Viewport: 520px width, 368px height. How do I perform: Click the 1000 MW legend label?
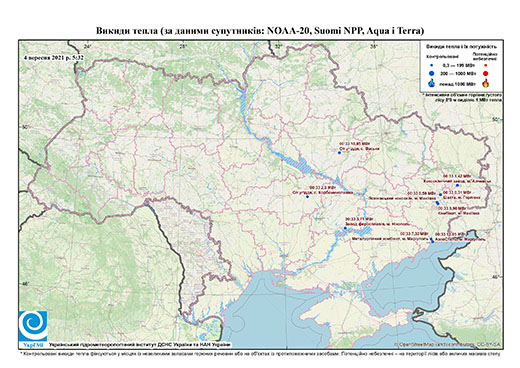[x=457, y=83]
